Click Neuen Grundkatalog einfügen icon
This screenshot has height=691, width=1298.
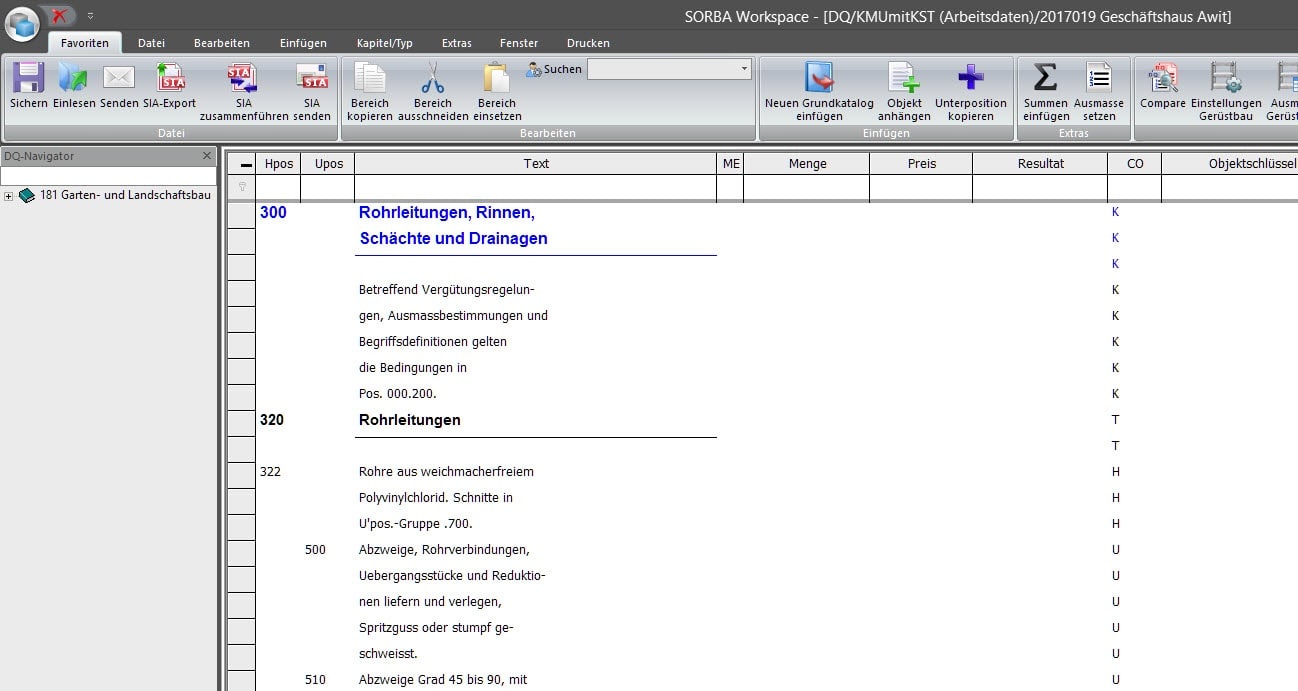[x=819, y=78]
